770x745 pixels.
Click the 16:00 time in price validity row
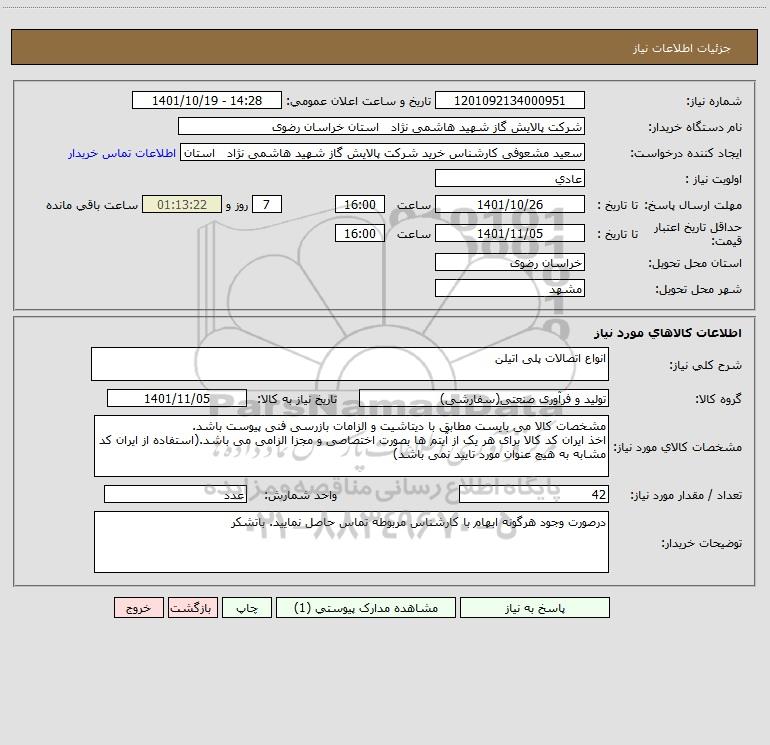pyautogui.click(x=359, y=233)
